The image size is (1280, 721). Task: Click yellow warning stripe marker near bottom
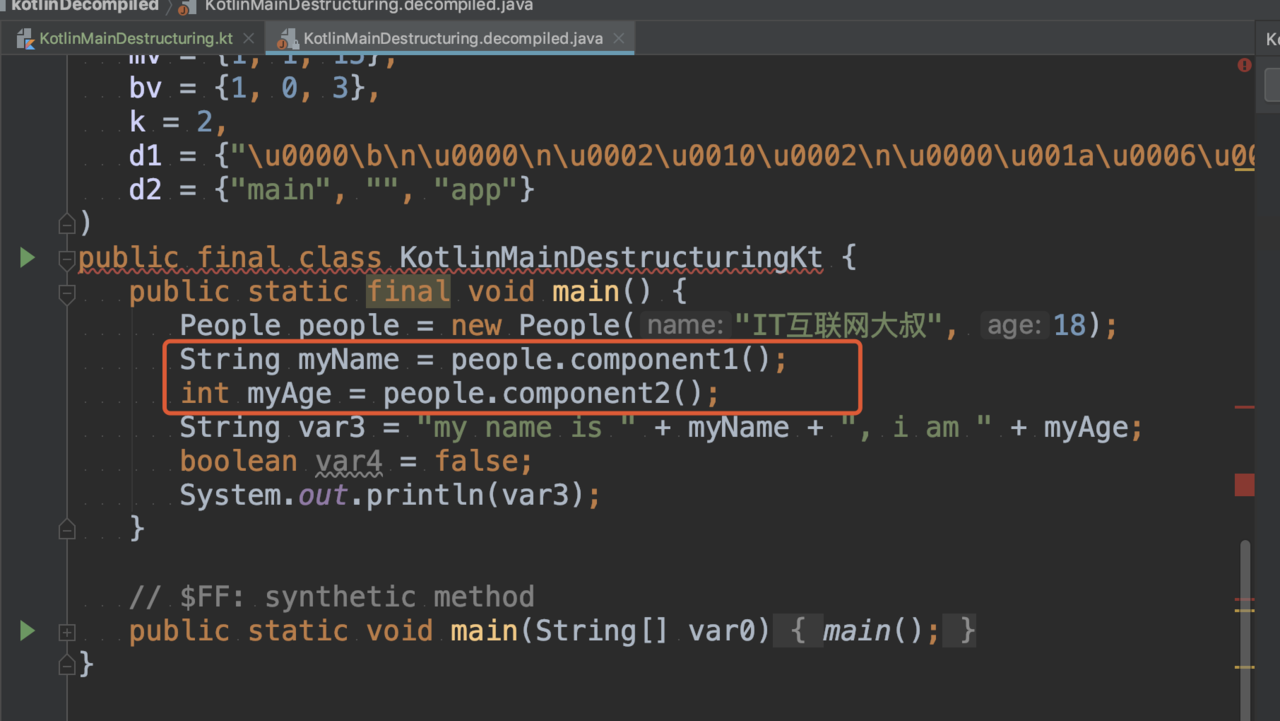(x=1244, y=667)
